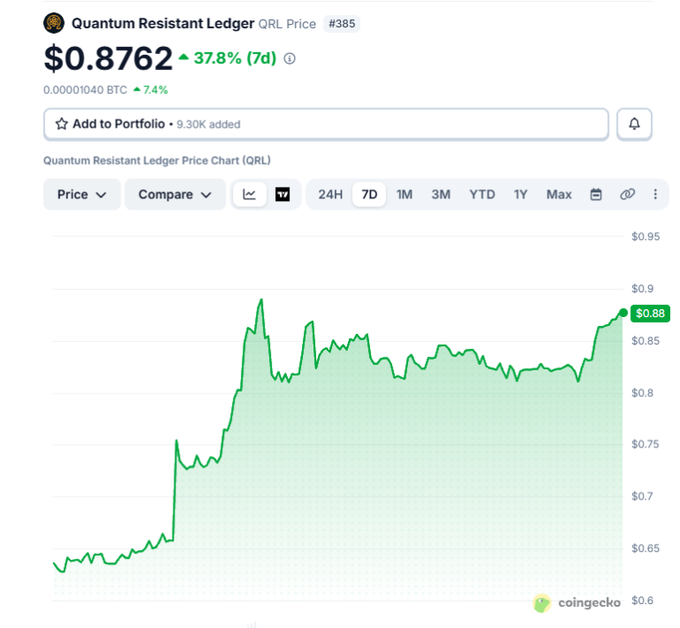Click the $0.8762 price value
This screenshot has width=680, height=628.
(x=108, y=58)
